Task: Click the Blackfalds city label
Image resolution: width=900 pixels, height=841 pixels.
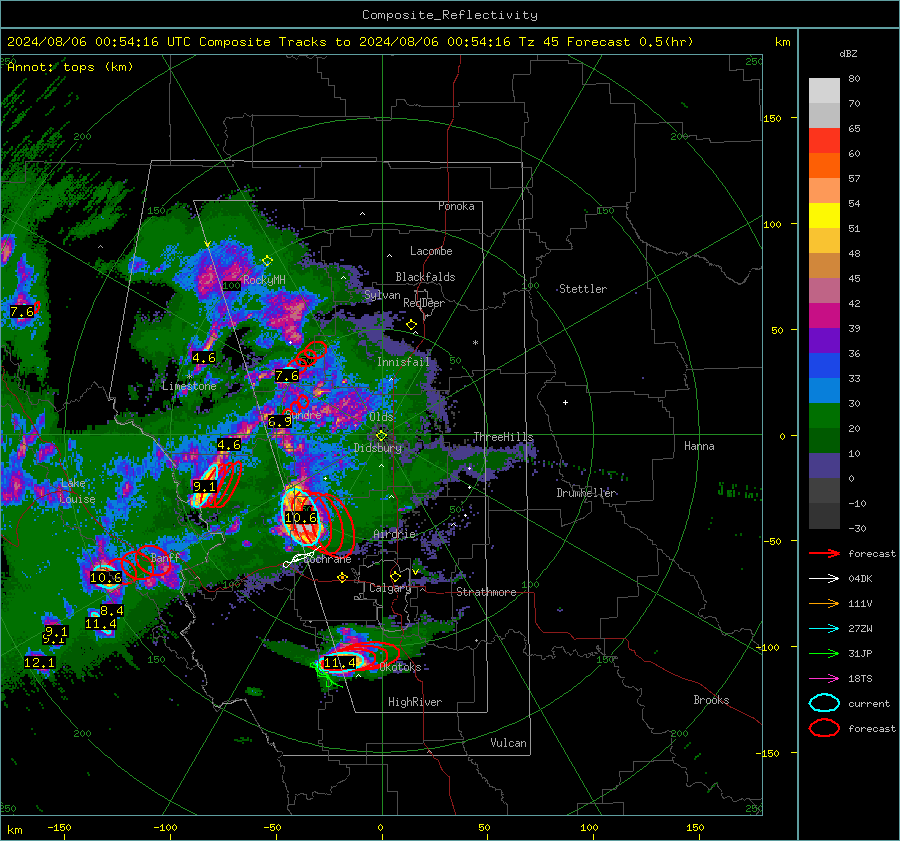Action: point(425,277)
